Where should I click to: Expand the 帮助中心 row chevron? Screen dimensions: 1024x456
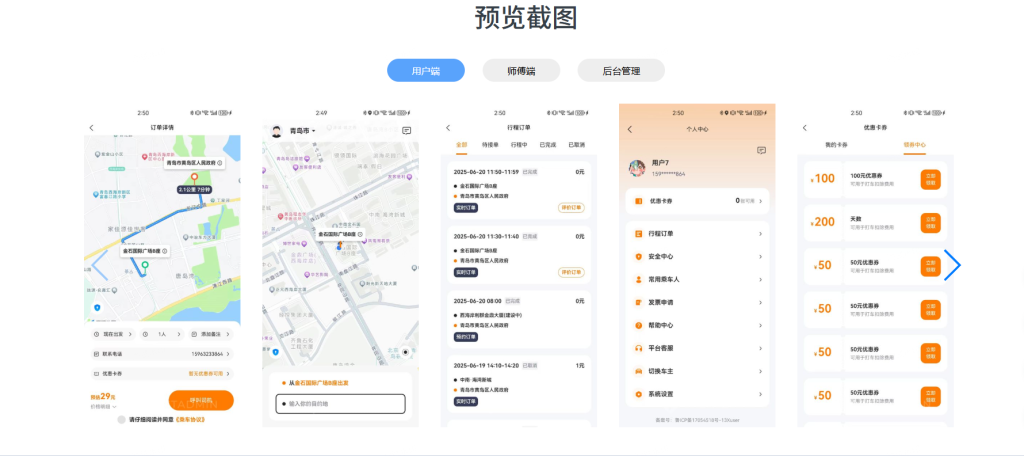click(760, 325)
